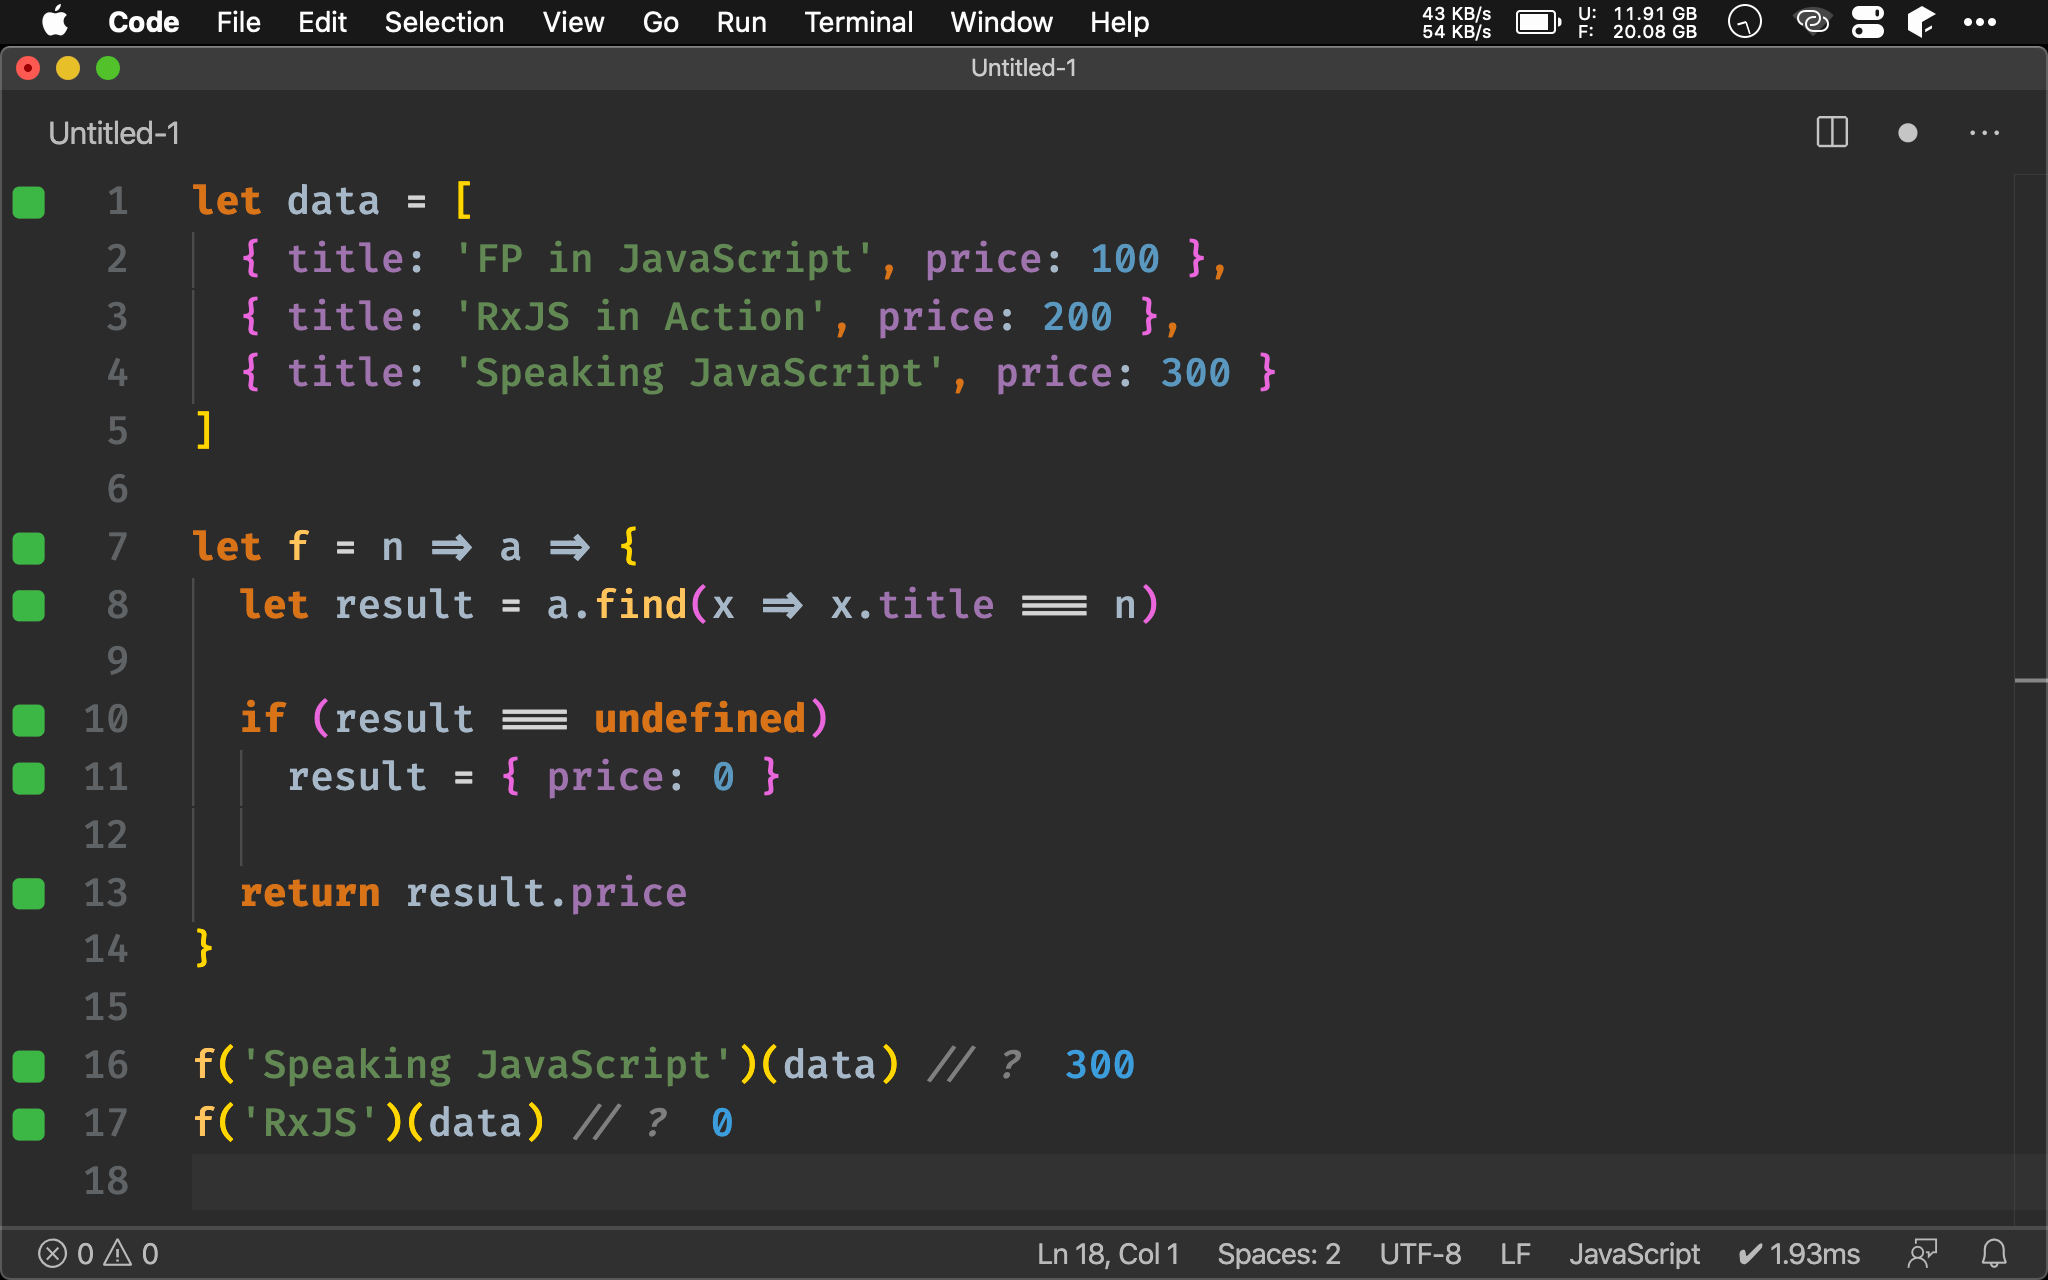Open the Go menu
Screen dimensions: 2048x1280
pos(660,22)
